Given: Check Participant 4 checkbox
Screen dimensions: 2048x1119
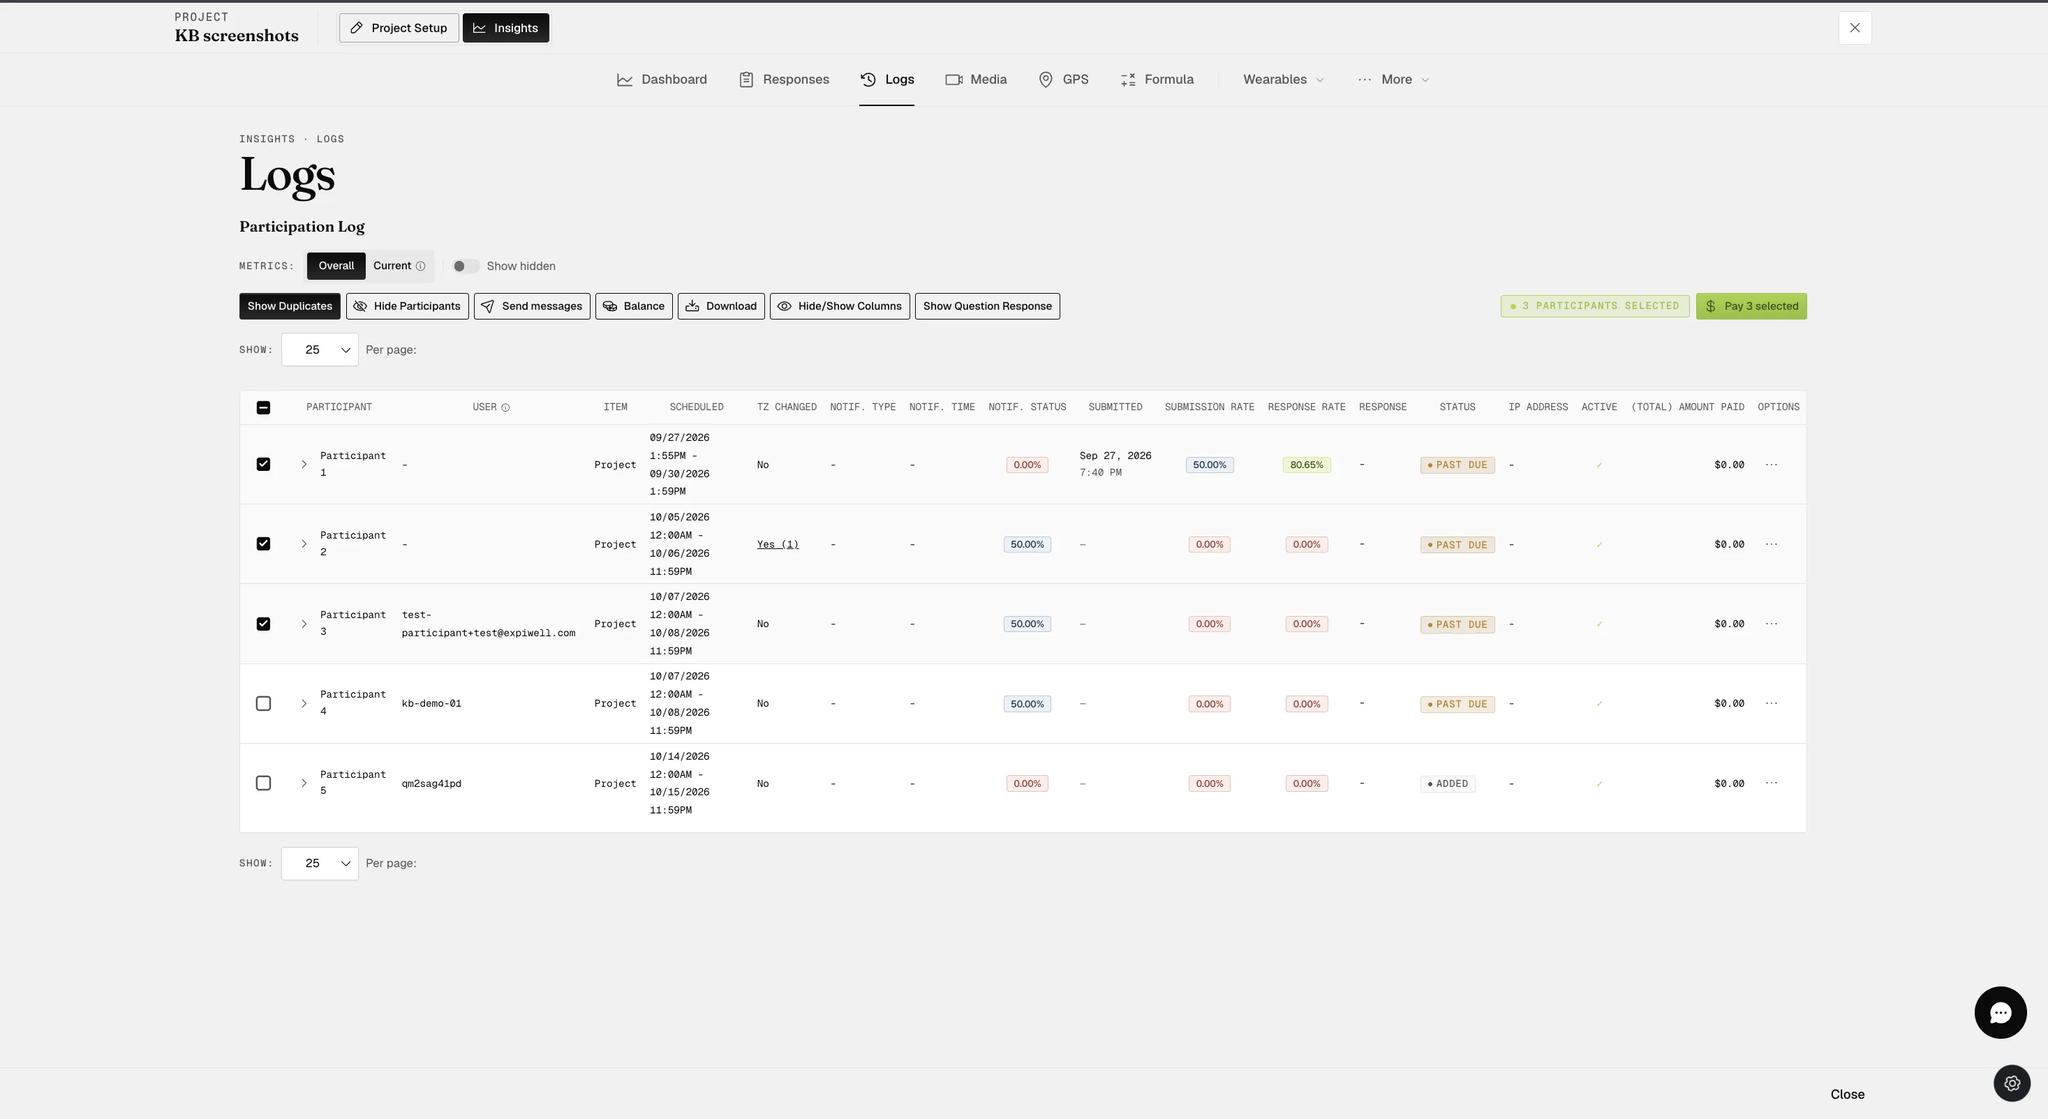Looking at the screenshot, I should point(263,703).
